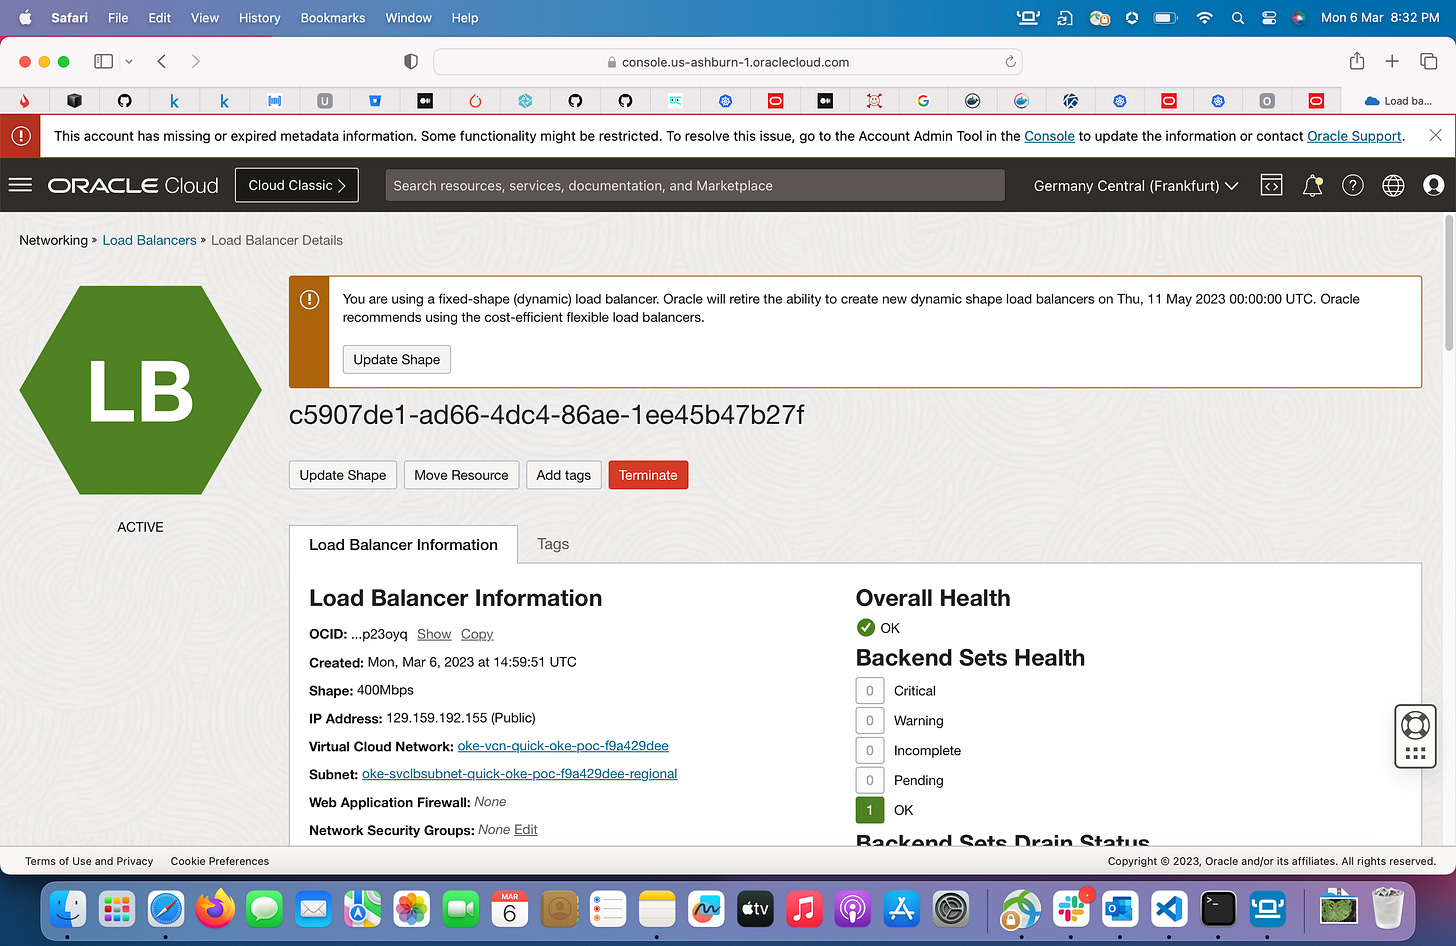Image resolution: width=1456 pixels, height=946 pixels.
Task: Reload the page in the address bar
Action: [1010, 61]
